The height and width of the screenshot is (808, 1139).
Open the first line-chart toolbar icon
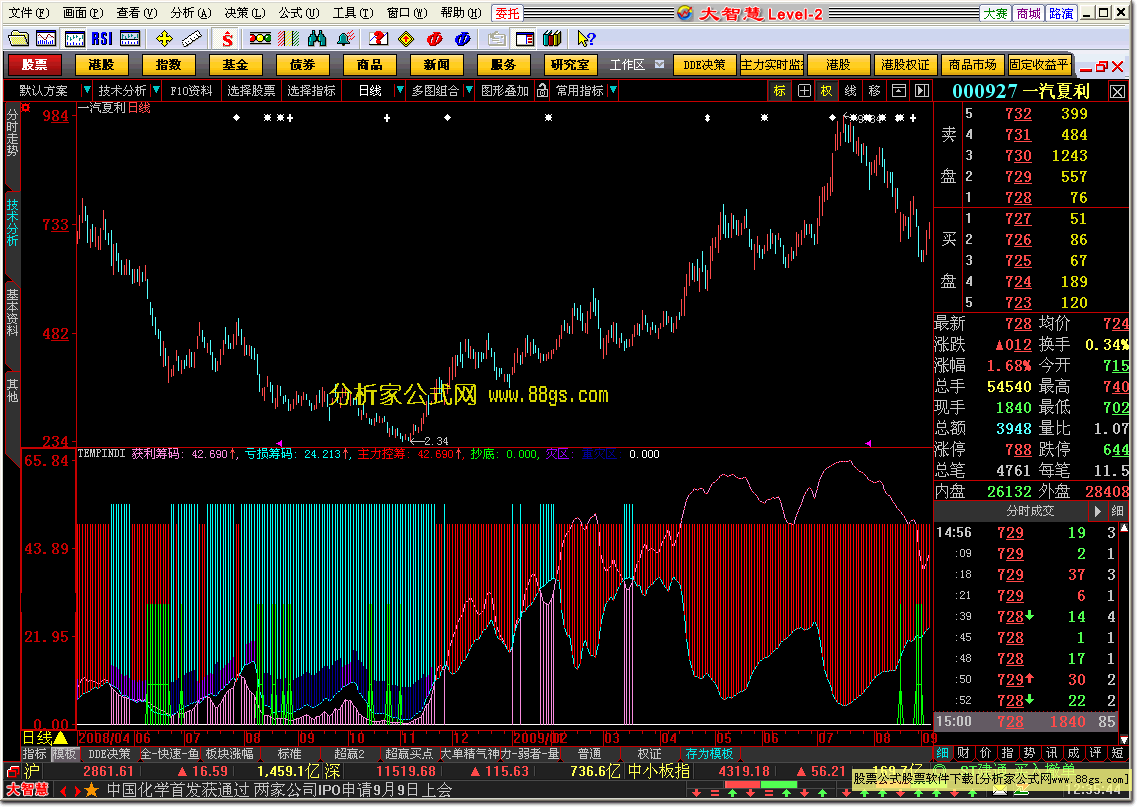point(46,39)
